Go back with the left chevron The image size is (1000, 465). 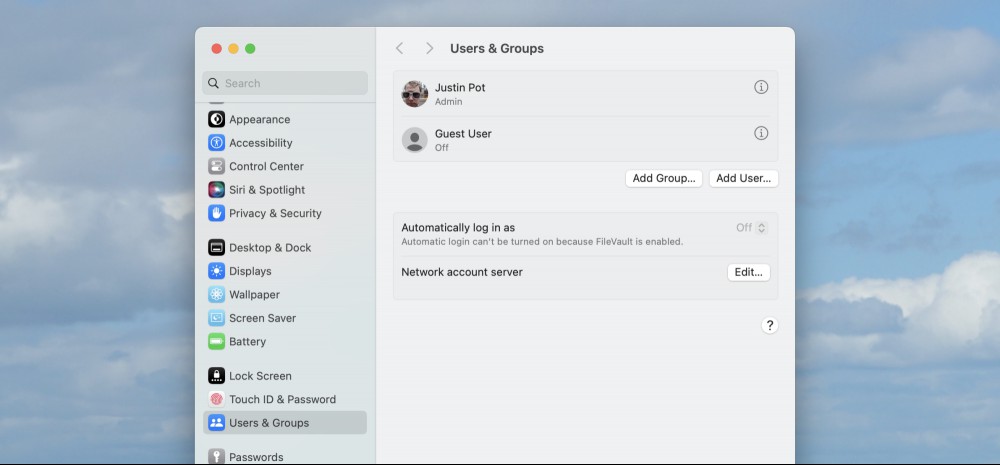(399, 48)
